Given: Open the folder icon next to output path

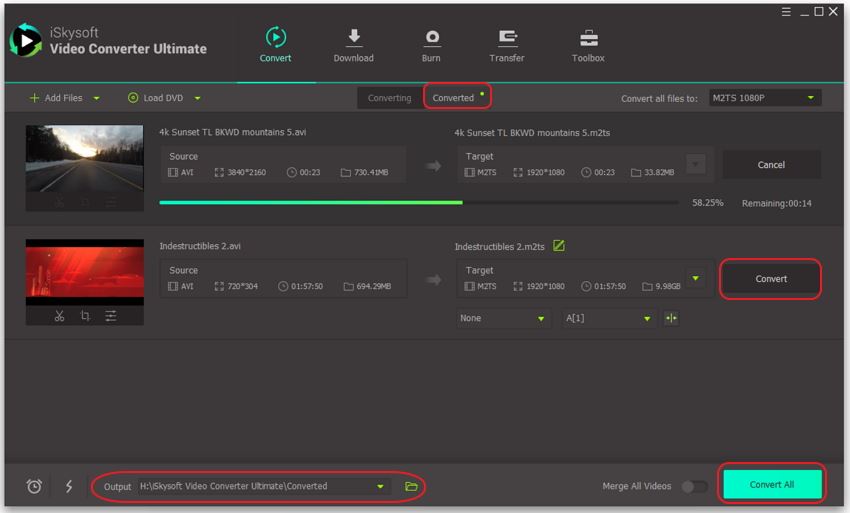Looking at the screenshot, I should tap(411, 486).
